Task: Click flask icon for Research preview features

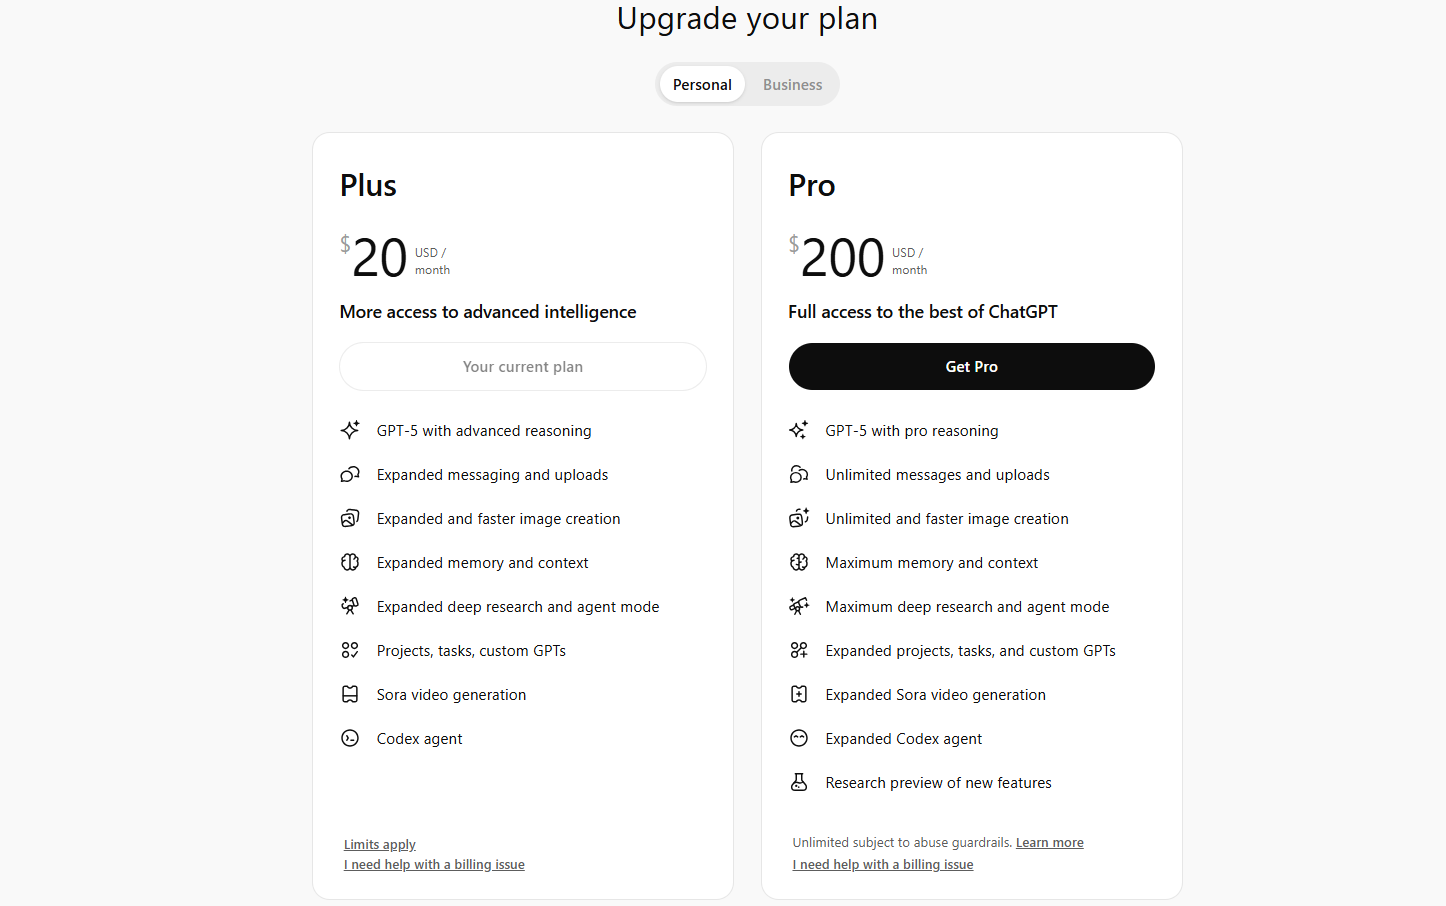Action: pyautogui.click(x=799, y=783)
